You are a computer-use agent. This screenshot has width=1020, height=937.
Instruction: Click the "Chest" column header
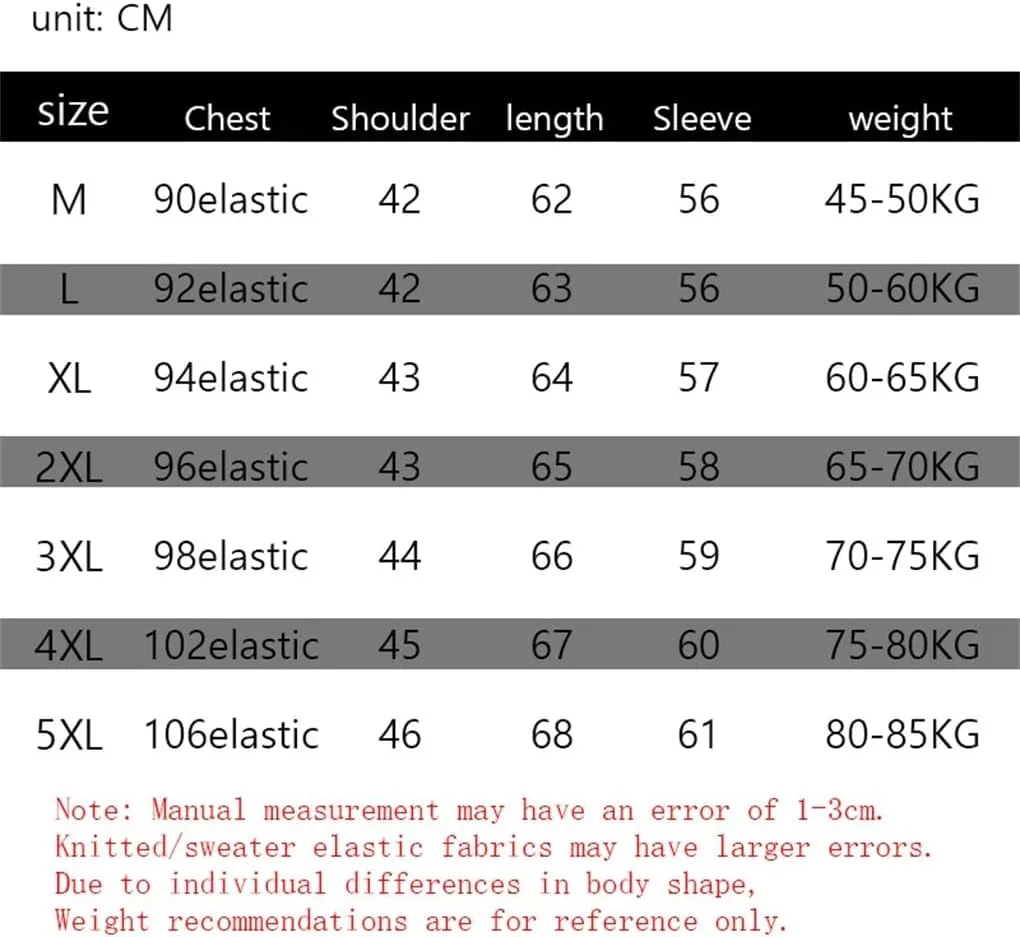pos(227,118)
